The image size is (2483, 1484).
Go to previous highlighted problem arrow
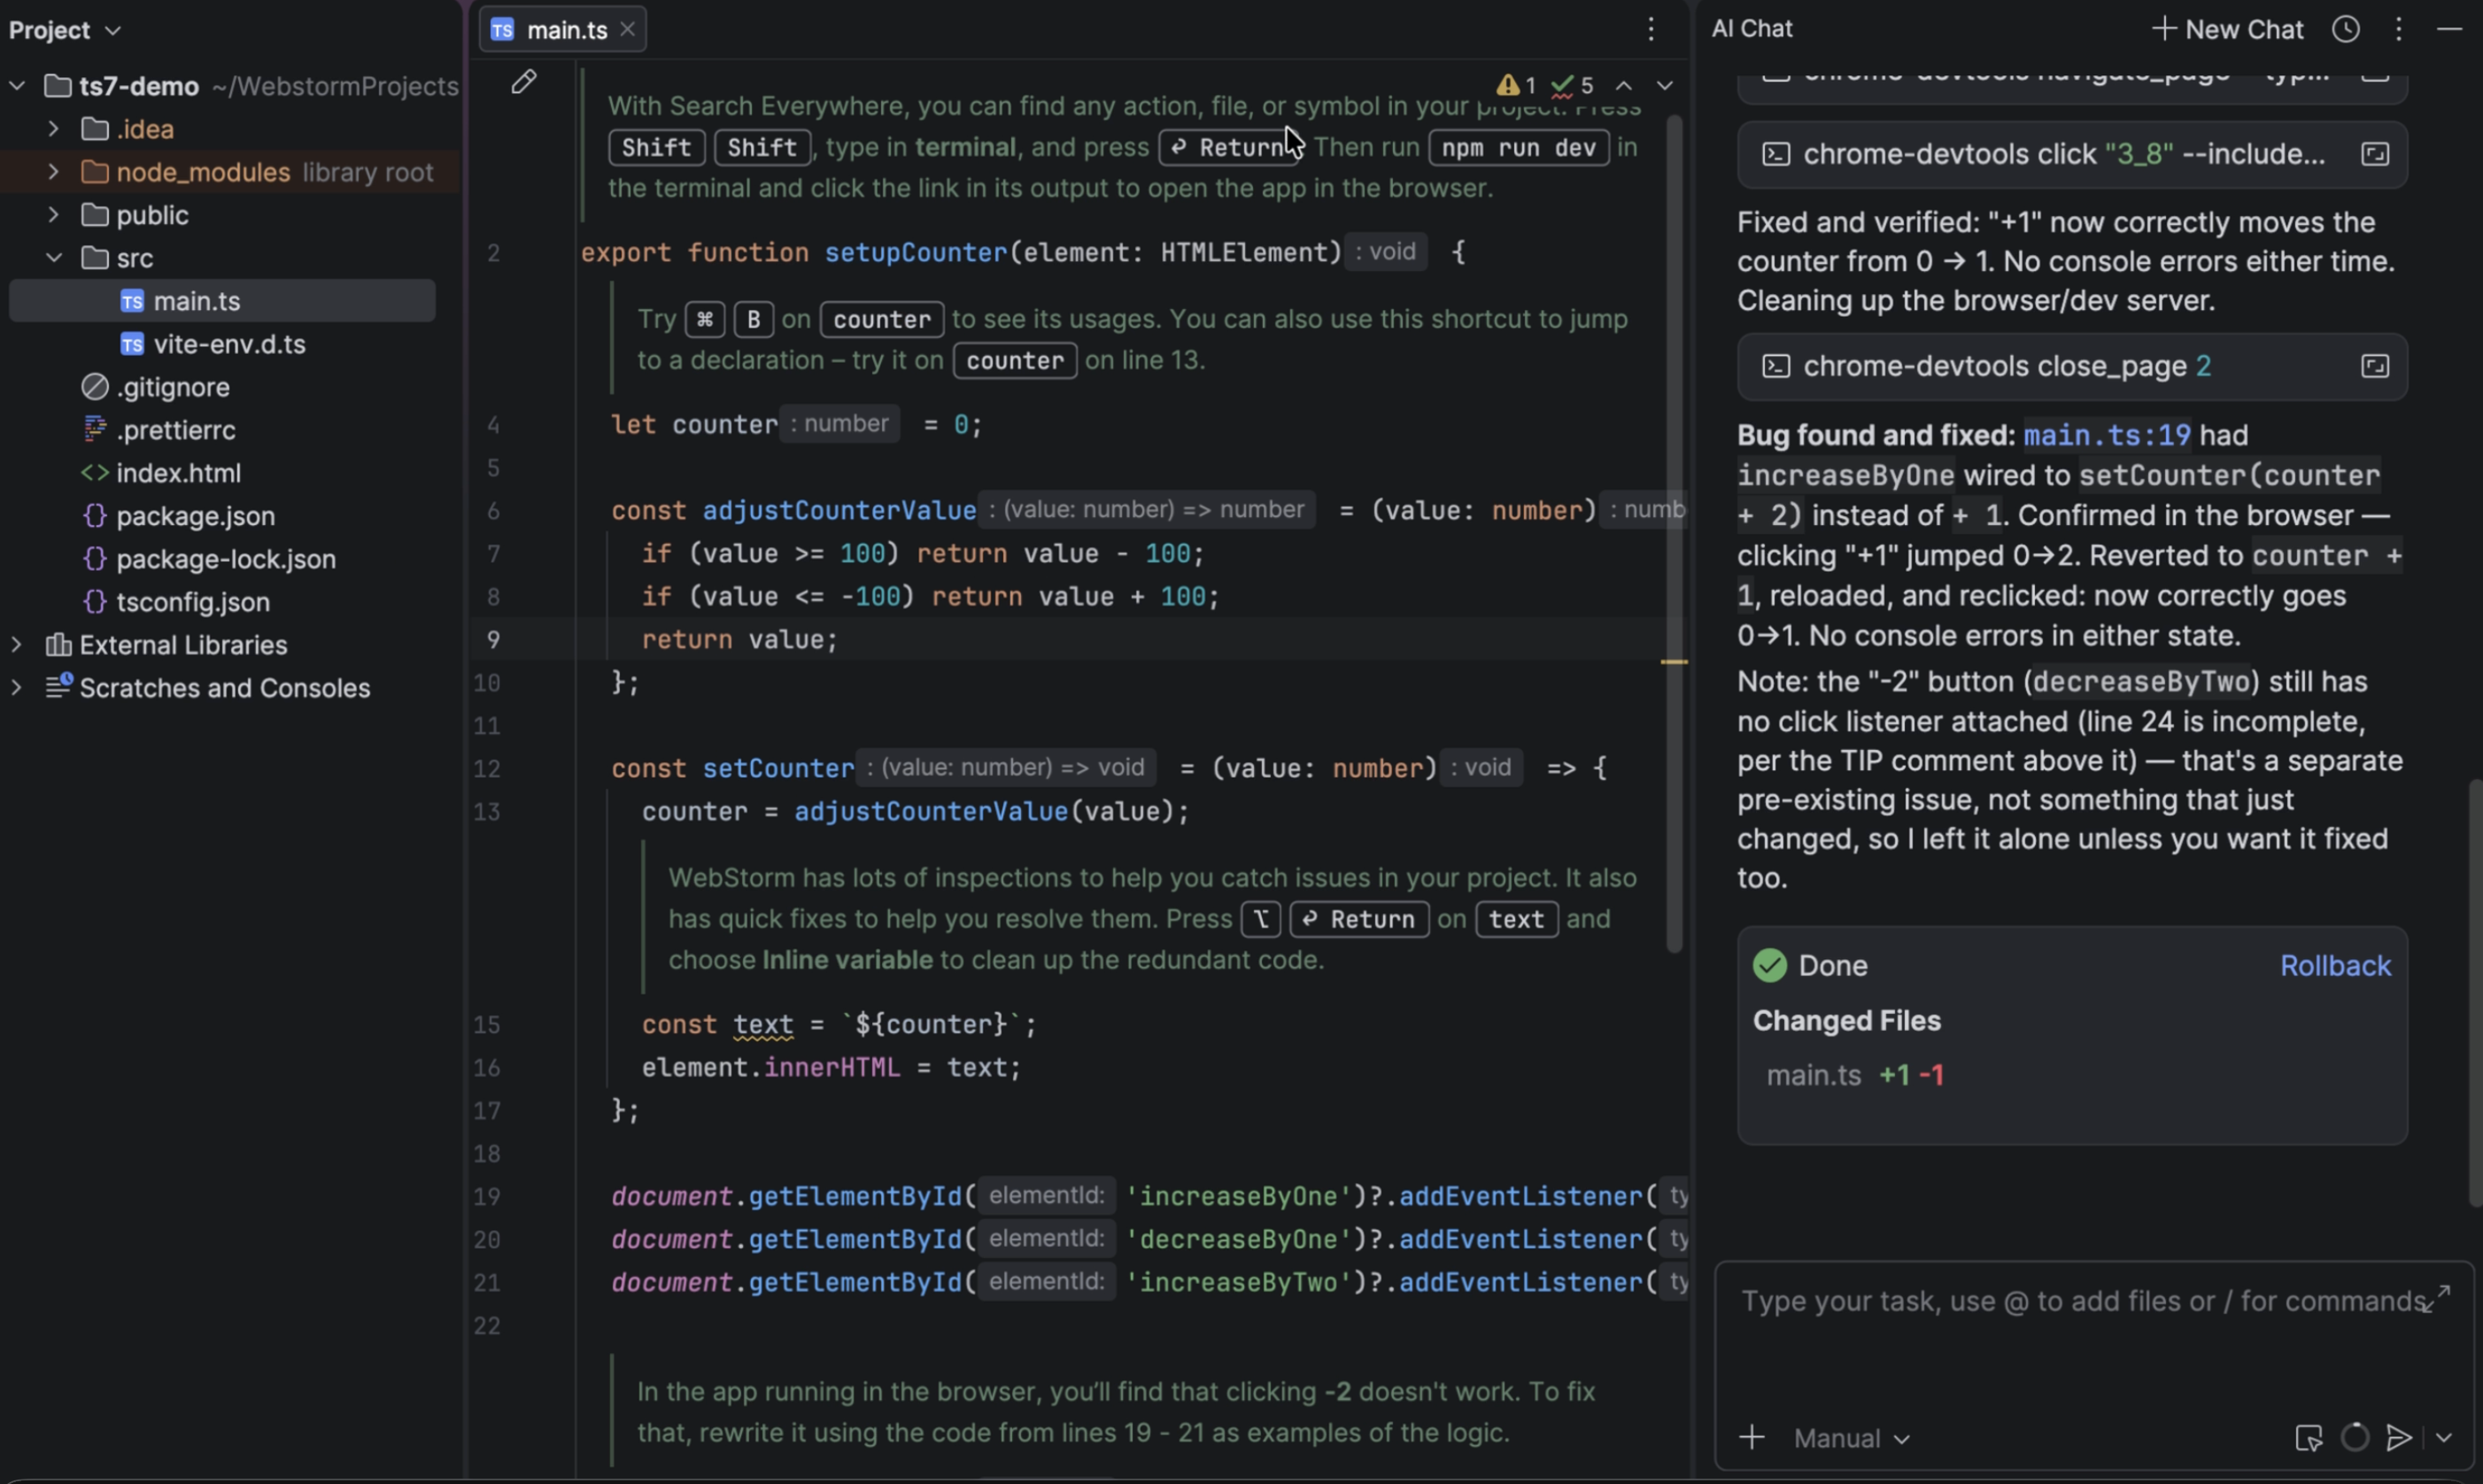pyautogui.click(x=1624, y=86)
